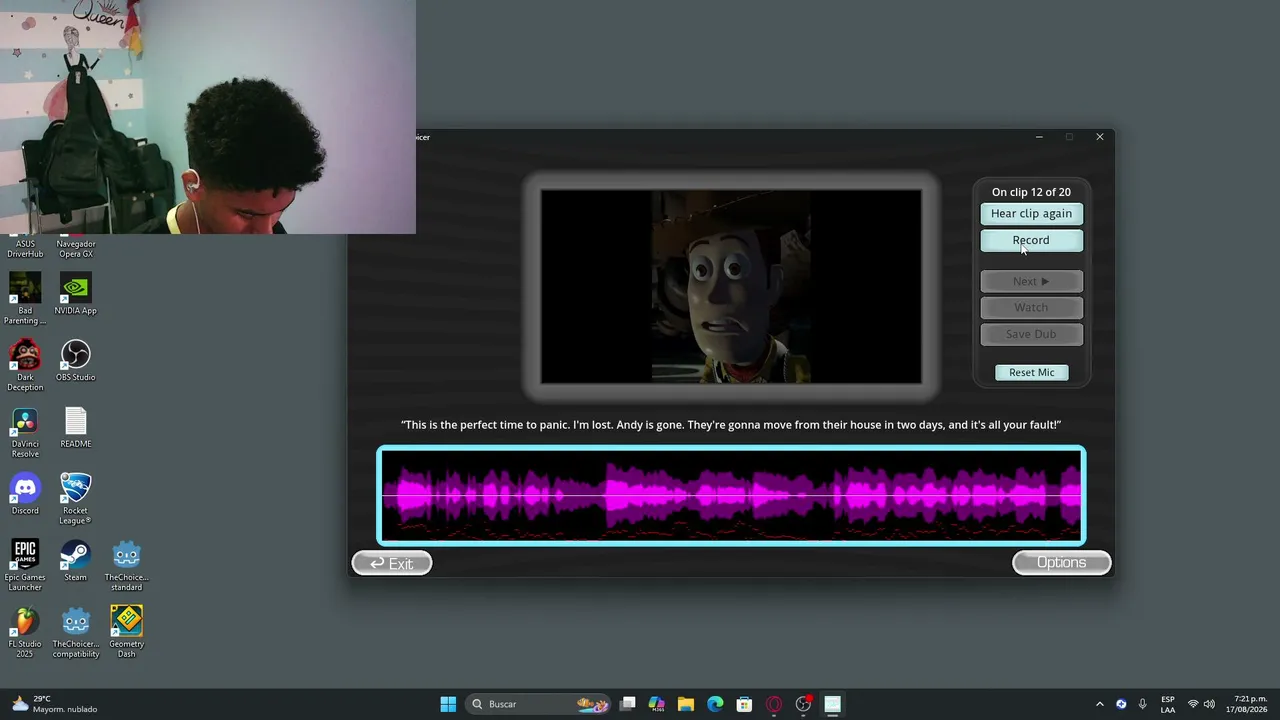Select the README file on desktop
Viewport: 1280px width, 720px height.
[76, 428]
